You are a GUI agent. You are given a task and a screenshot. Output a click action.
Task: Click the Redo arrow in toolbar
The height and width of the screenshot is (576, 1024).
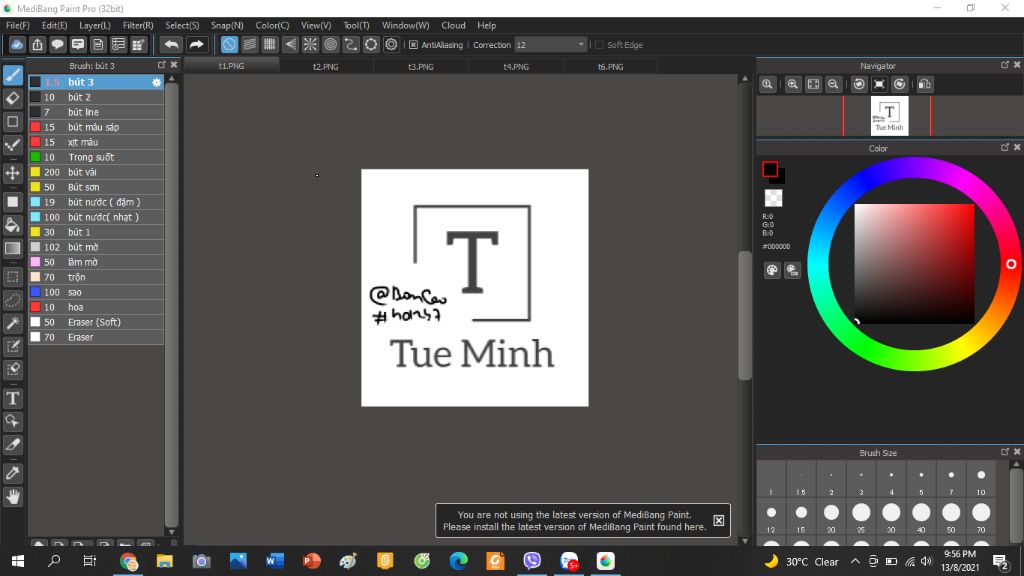[196, 44]
